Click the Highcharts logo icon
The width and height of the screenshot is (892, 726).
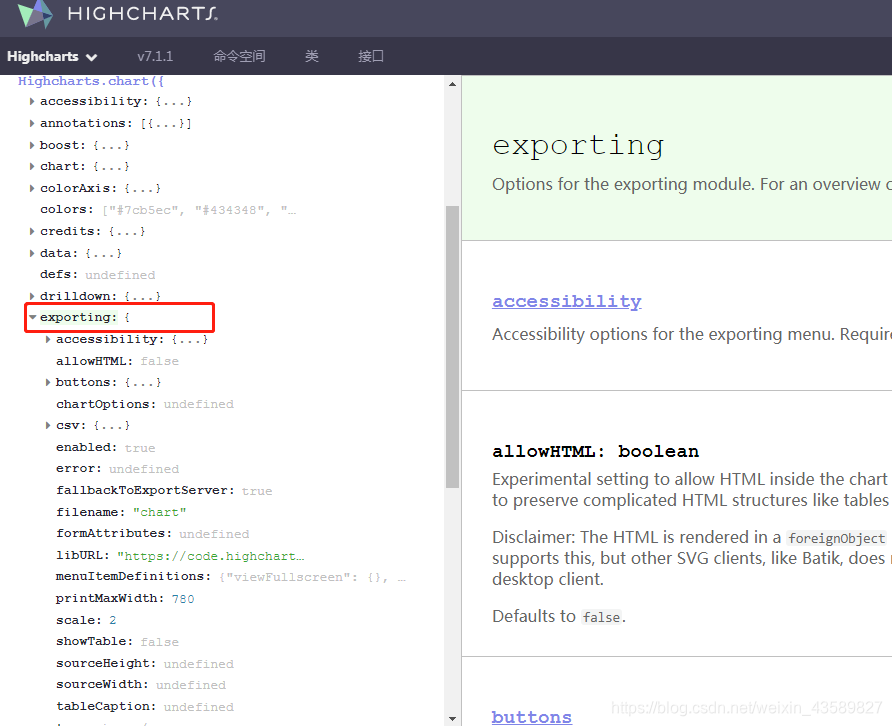35,14
